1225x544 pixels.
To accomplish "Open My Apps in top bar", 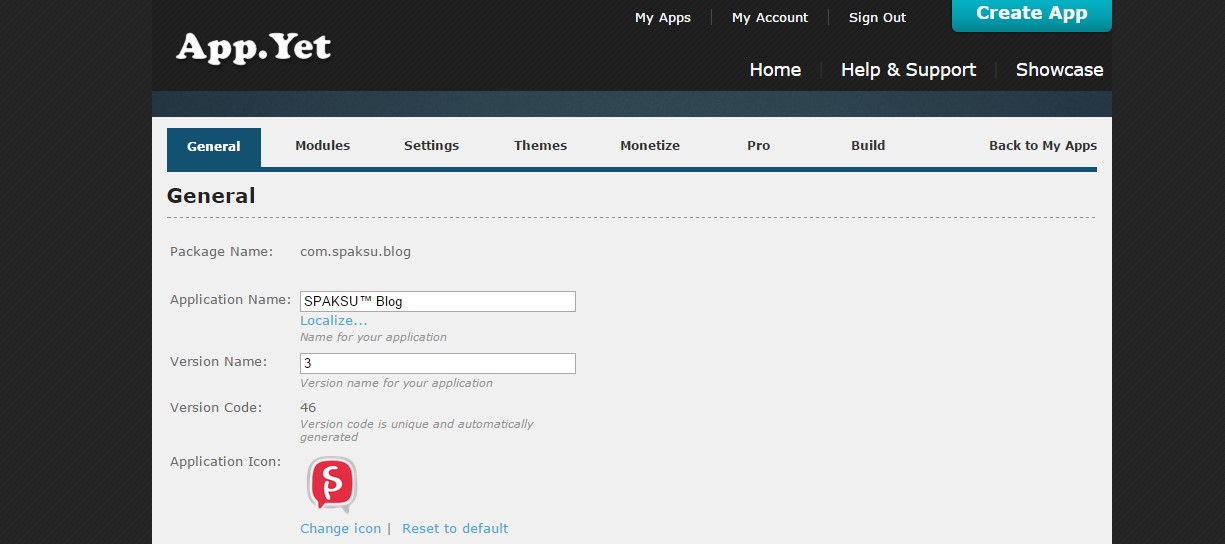I will 663,17.
